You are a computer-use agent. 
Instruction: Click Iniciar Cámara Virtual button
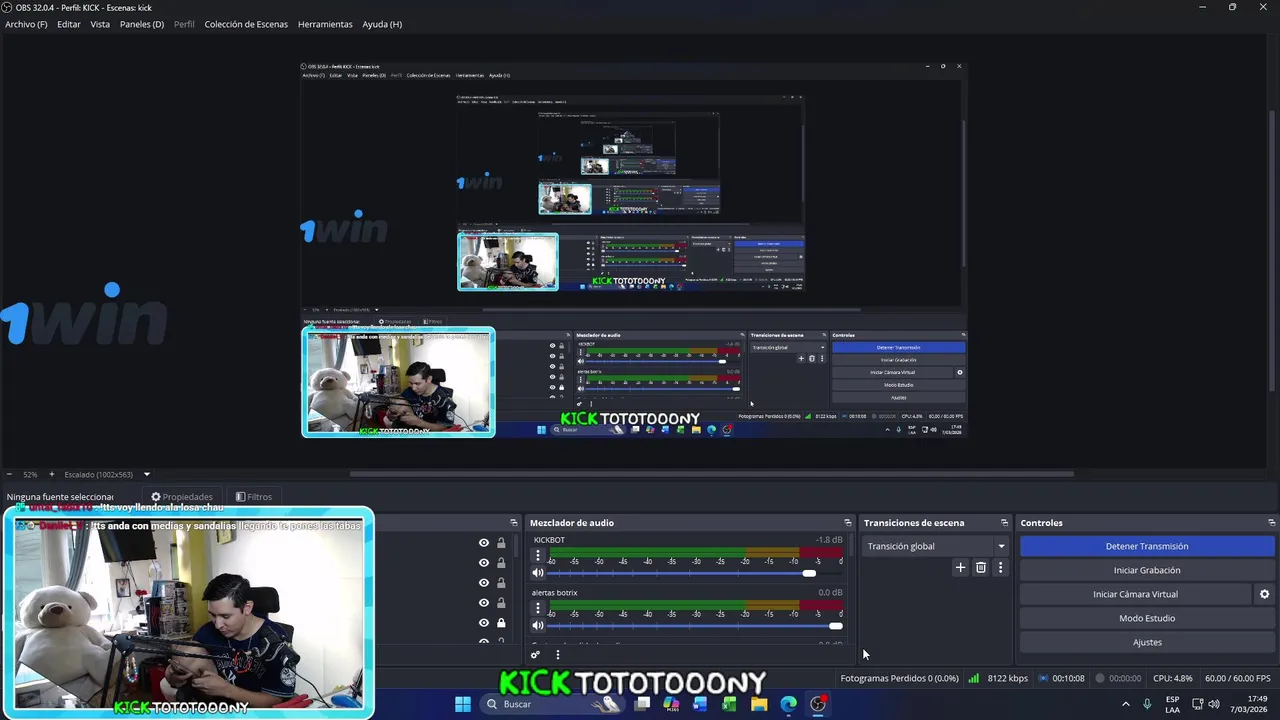click(x=1135, y=594)
